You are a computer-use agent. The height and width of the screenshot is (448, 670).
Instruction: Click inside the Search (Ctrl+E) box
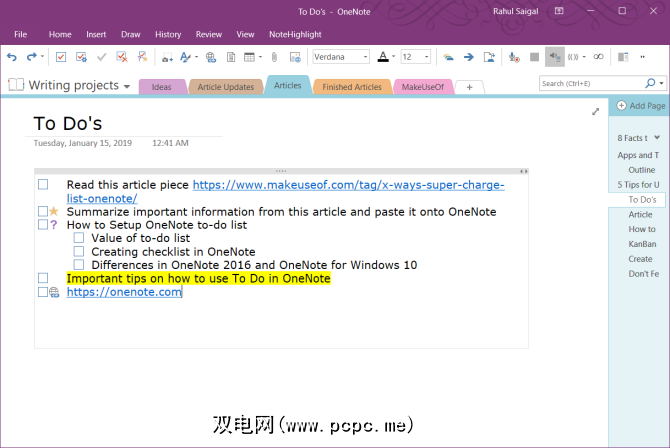(590, 83)
